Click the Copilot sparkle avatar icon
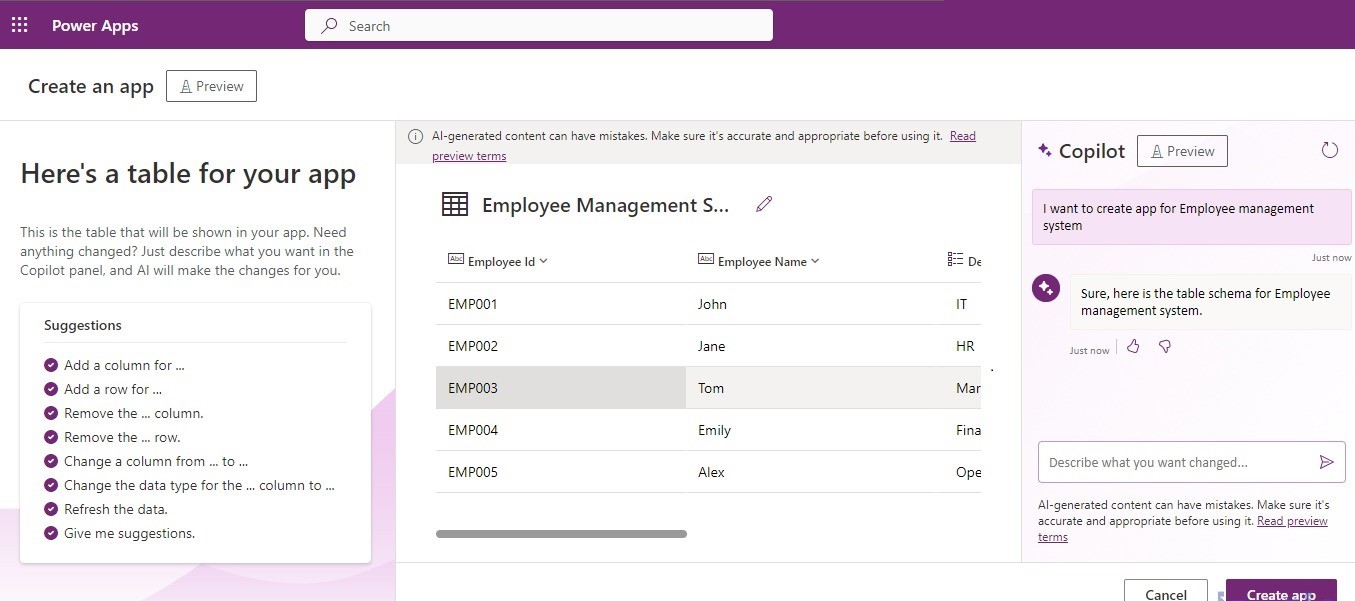This screenshot has height=601, width=1355. [x=1046, y=289]
